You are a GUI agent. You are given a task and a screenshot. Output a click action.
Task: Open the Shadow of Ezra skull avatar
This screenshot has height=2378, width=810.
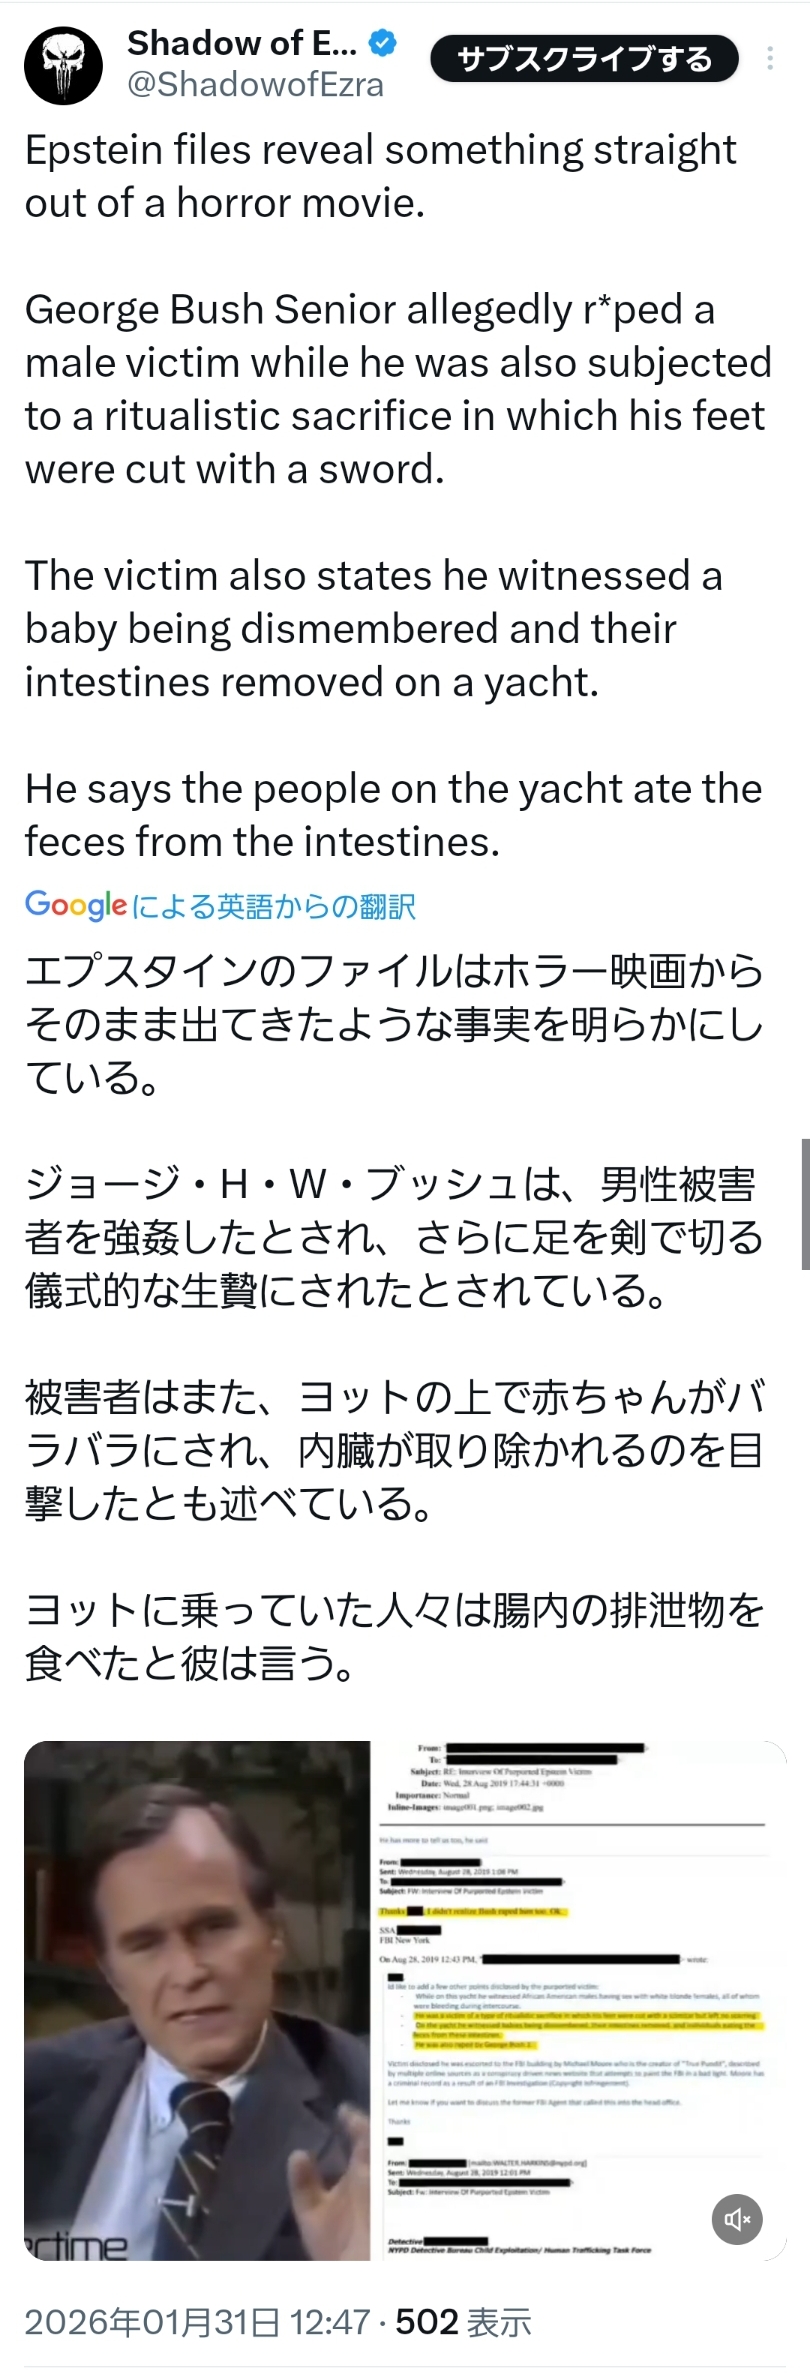(x=63, y=65)
